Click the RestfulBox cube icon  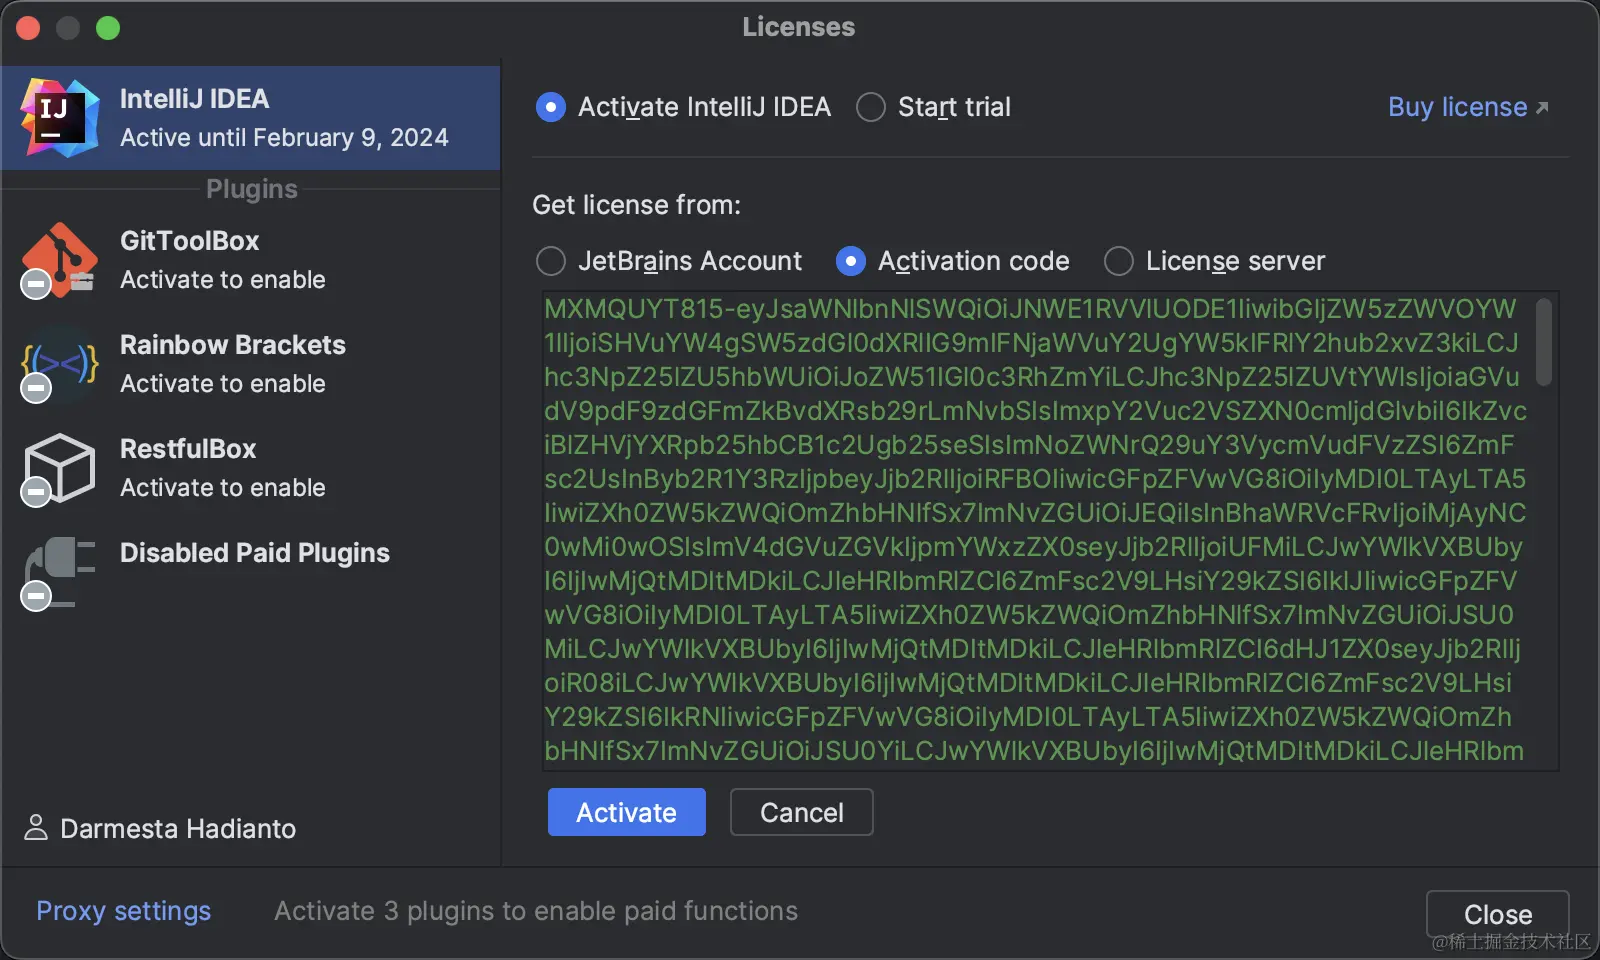60,468
